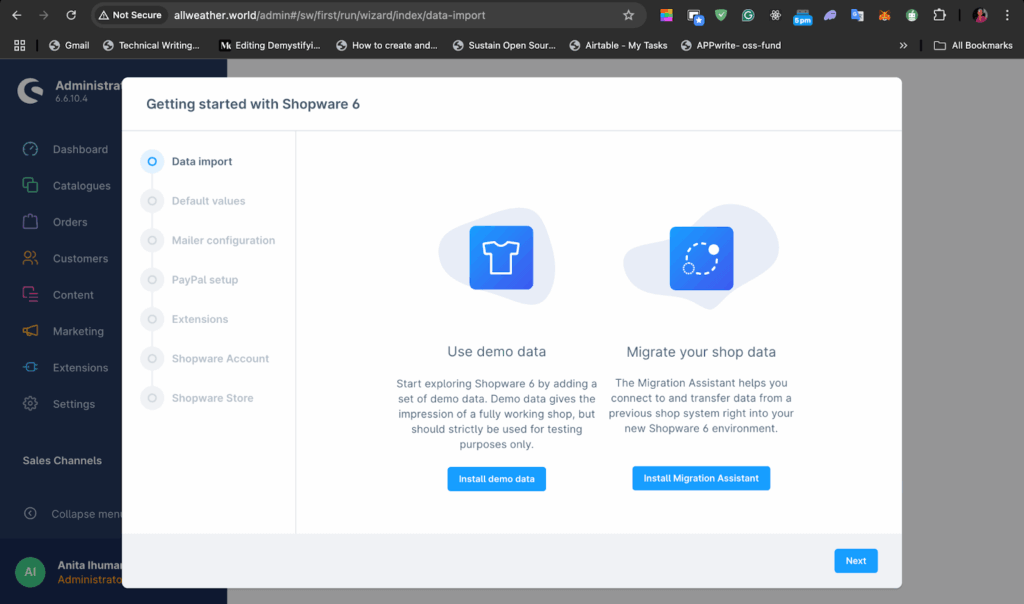
Task: Proceed with the Next button
Action: coord(856,561)
